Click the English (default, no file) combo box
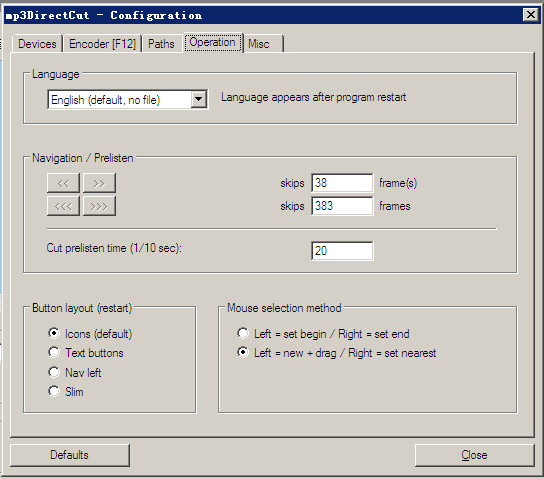544x479 pixels. (x=127, y=100)
